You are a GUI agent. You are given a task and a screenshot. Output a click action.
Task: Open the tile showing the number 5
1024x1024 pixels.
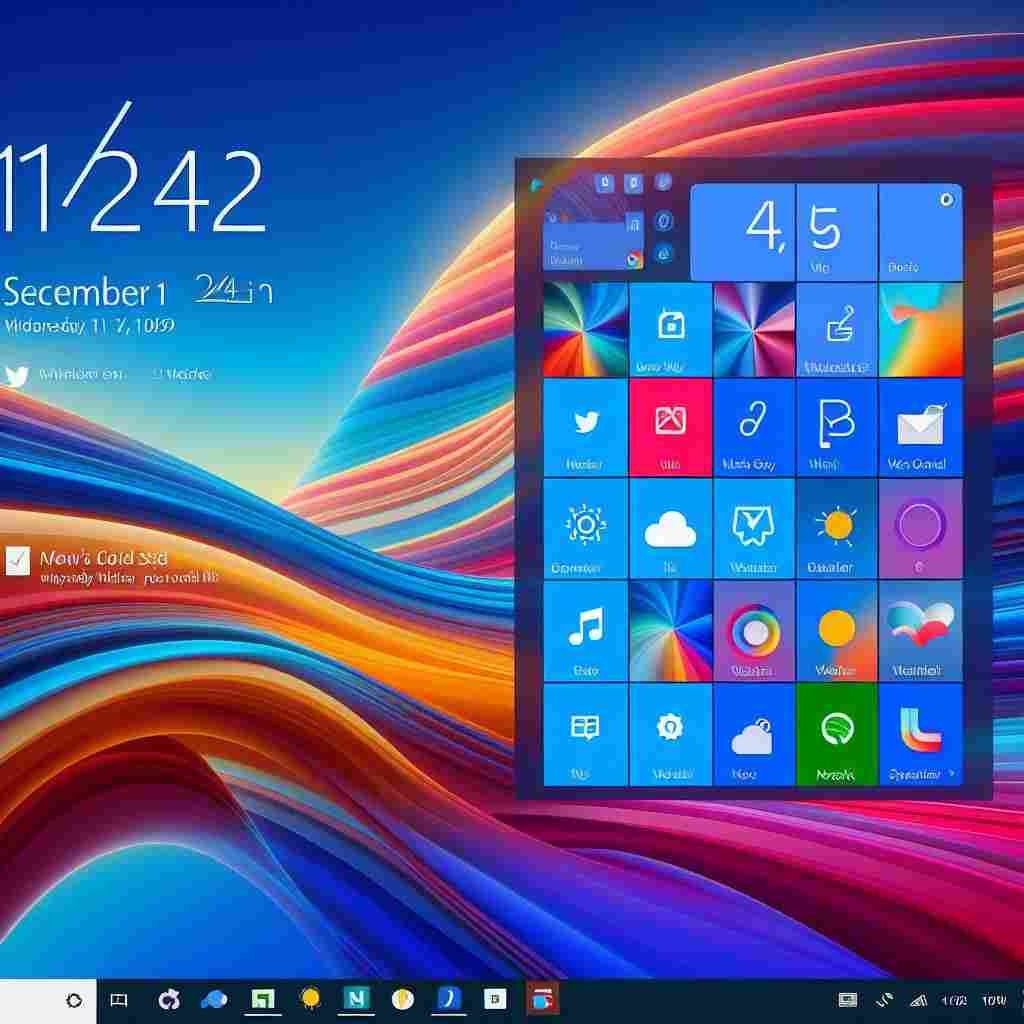point(837,232)
